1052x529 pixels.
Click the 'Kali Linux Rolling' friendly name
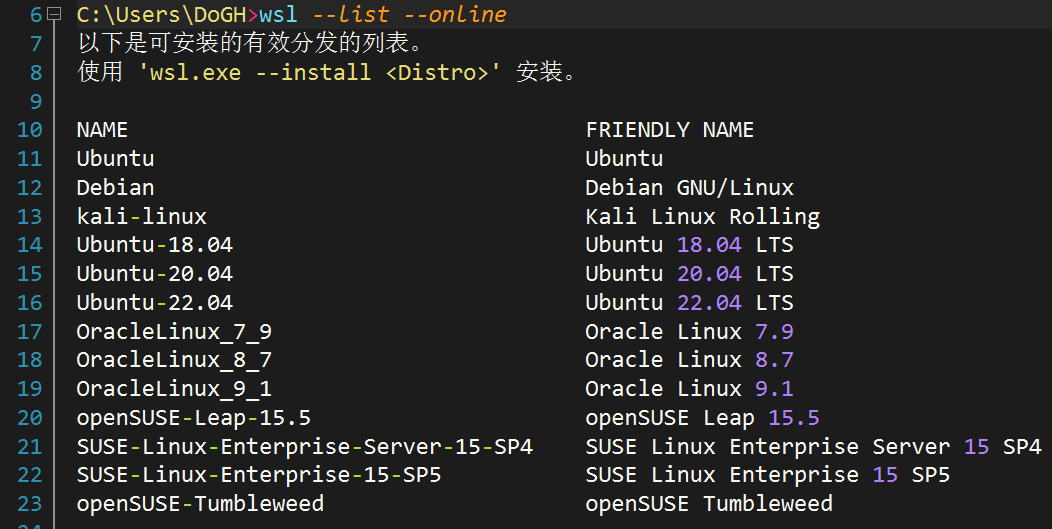pyautogui.click(x=702, y=217)
